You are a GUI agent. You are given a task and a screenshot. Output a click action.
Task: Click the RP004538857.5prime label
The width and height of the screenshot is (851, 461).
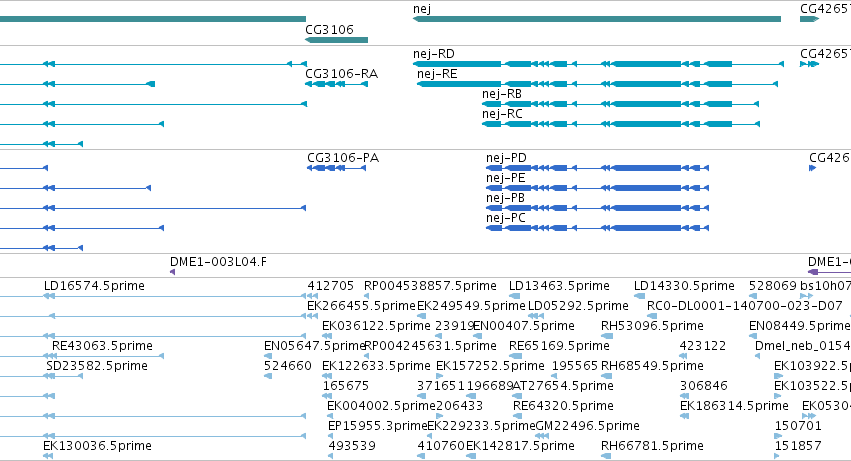coord(430,286)
